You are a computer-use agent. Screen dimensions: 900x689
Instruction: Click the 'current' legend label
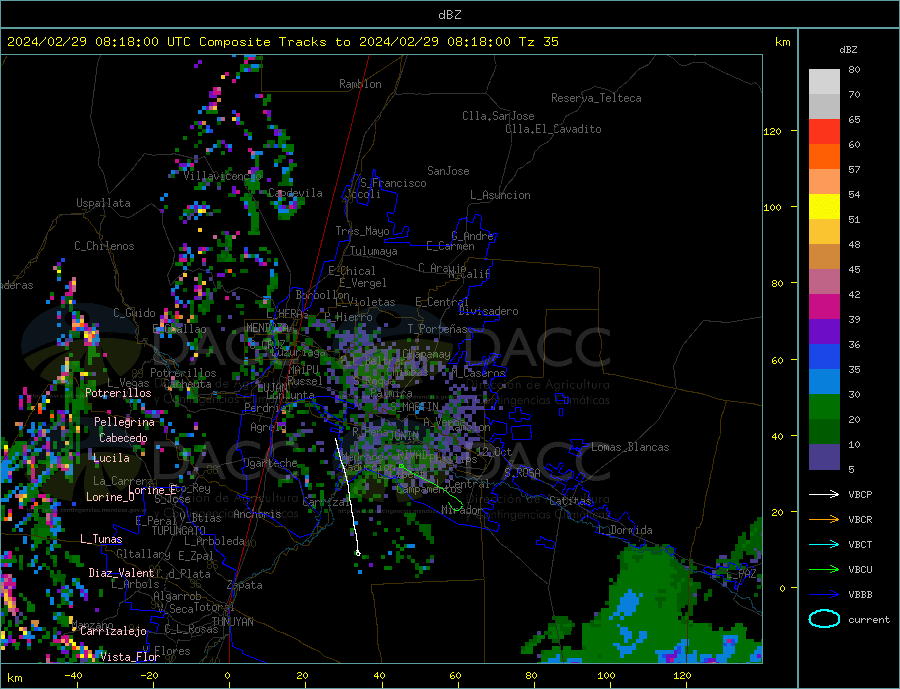[869, 620]
